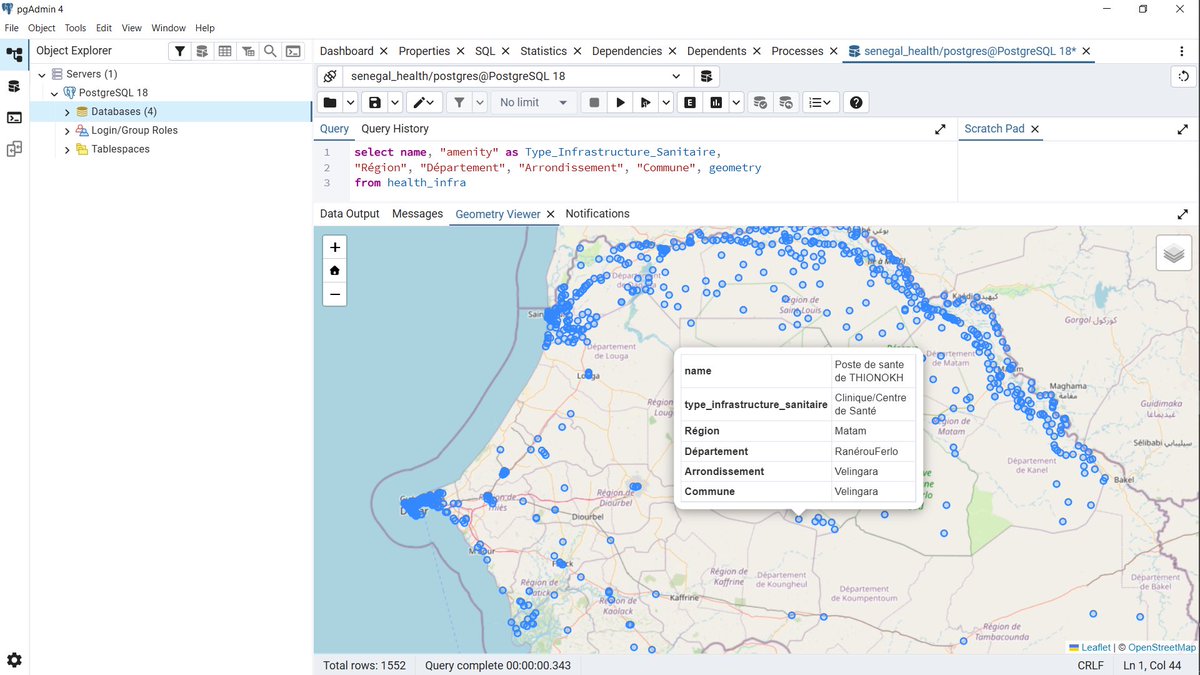Screen dimensions: 1200x675
Task: Zoom in on the map
Action: [335, 247]
